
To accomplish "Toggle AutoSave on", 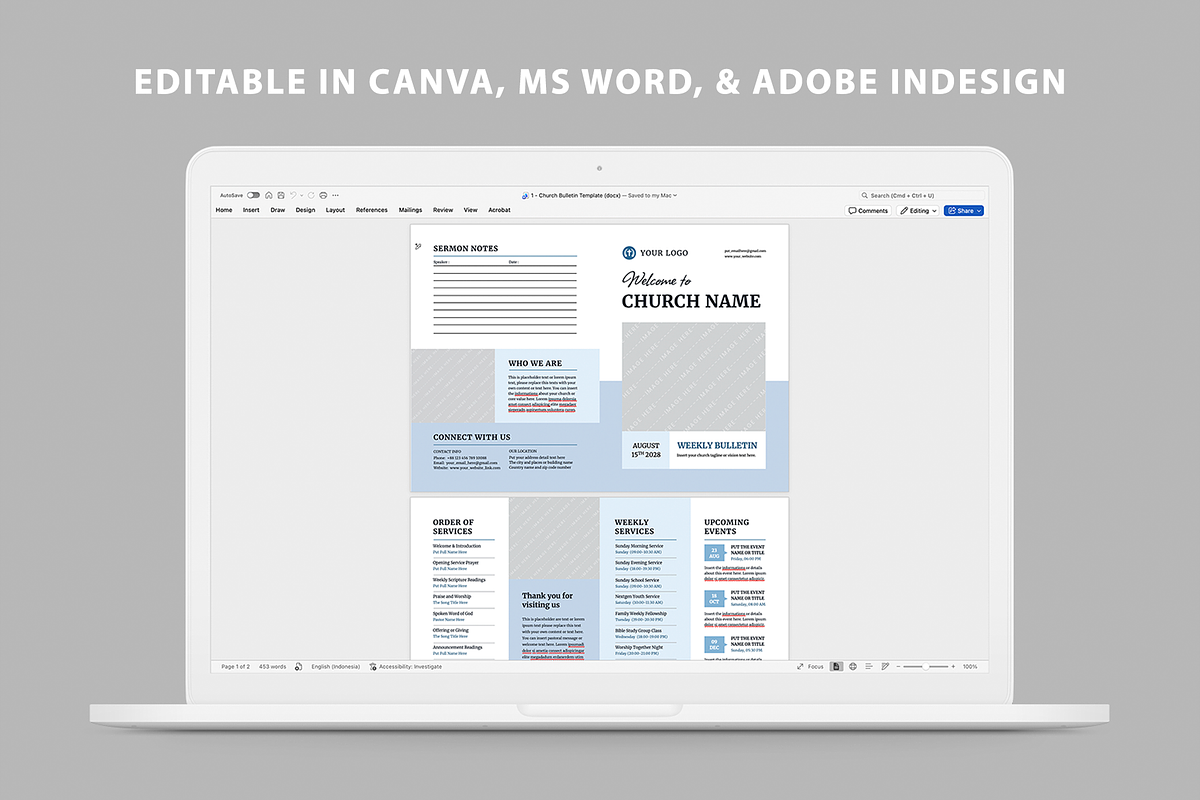I will click(253, 194).
